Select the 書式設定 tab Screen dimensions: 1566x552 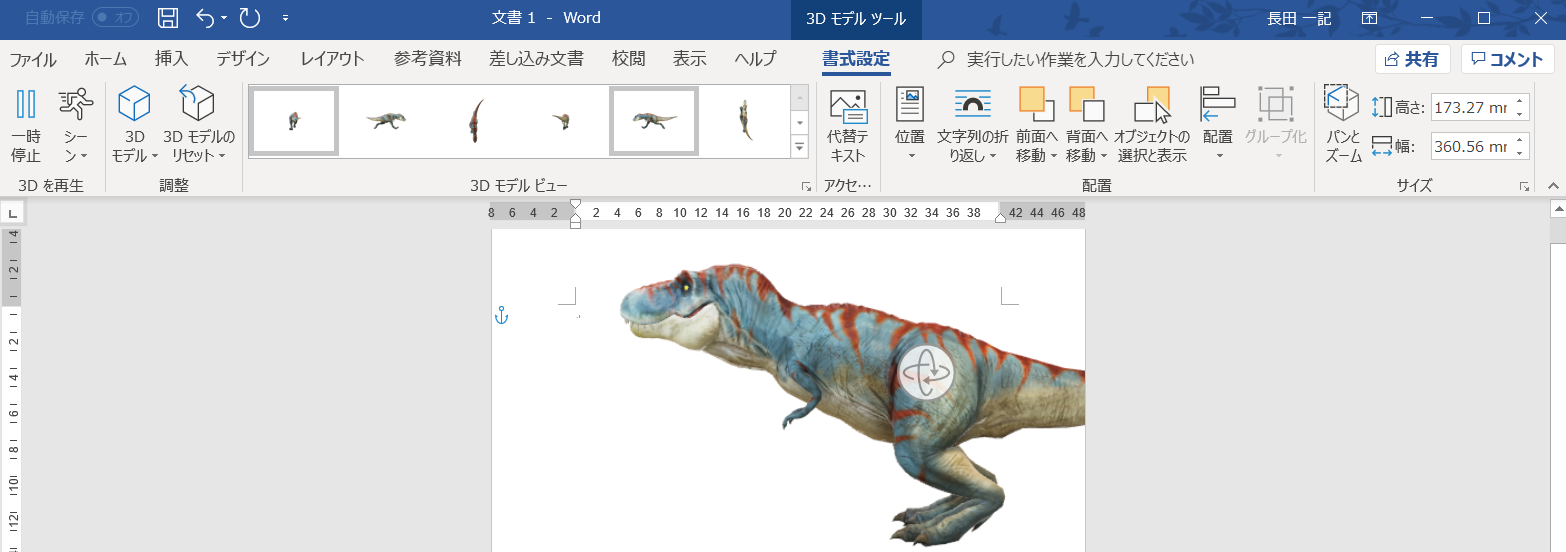click(x=856, y=59)
